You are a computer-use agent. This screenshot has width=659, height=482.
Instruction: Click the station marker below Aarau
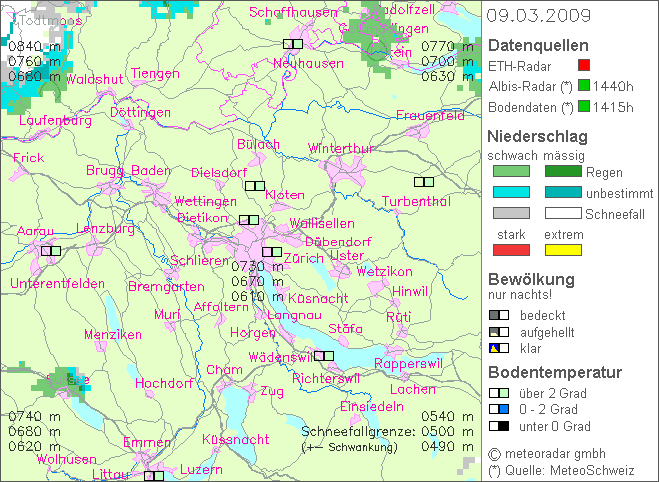pyautogui.click(x=51, y=251)
